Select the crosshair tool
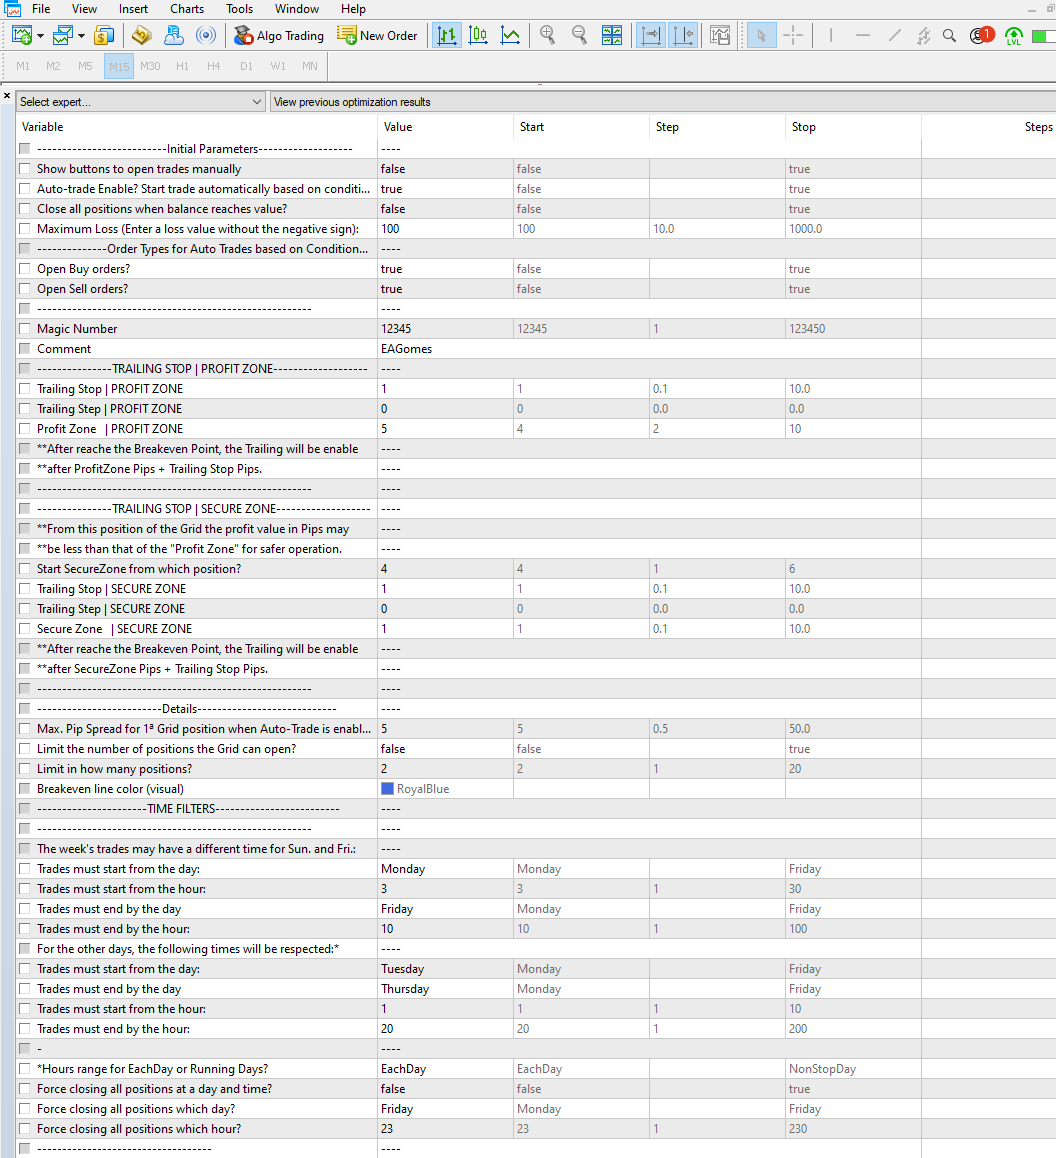This screenshot has height=1158, width=1060. pos(793,35)
